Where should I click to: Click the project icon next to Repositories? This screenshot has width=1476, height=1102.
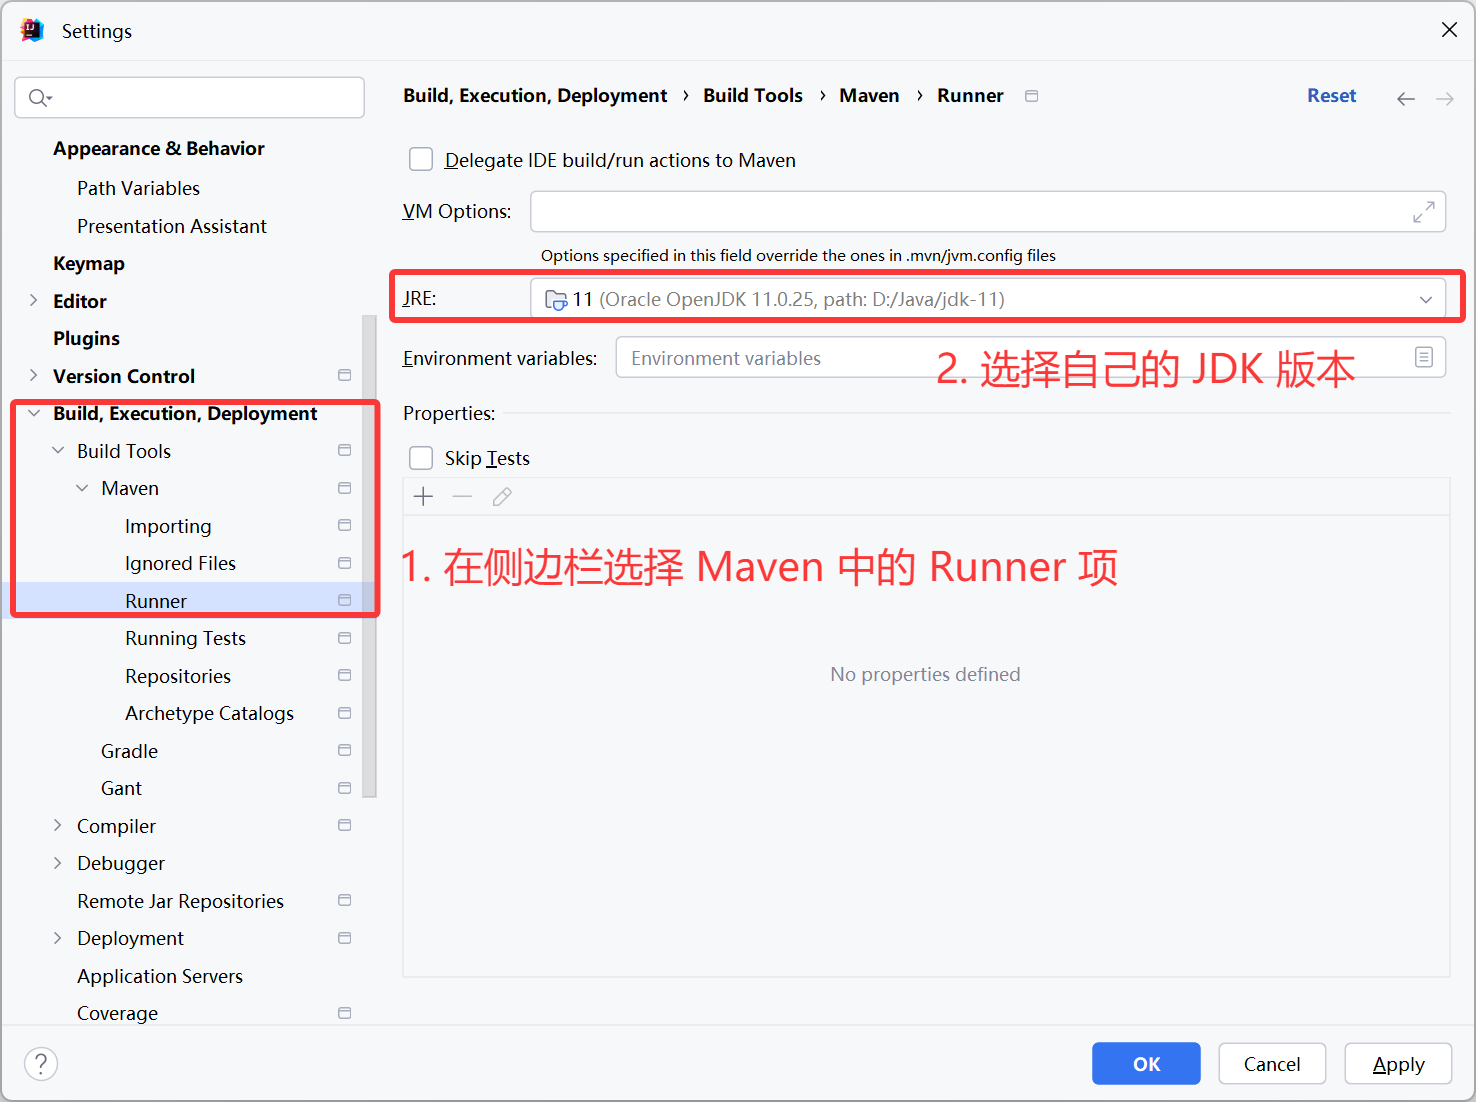pyautogui.click(x=345, y=676)
